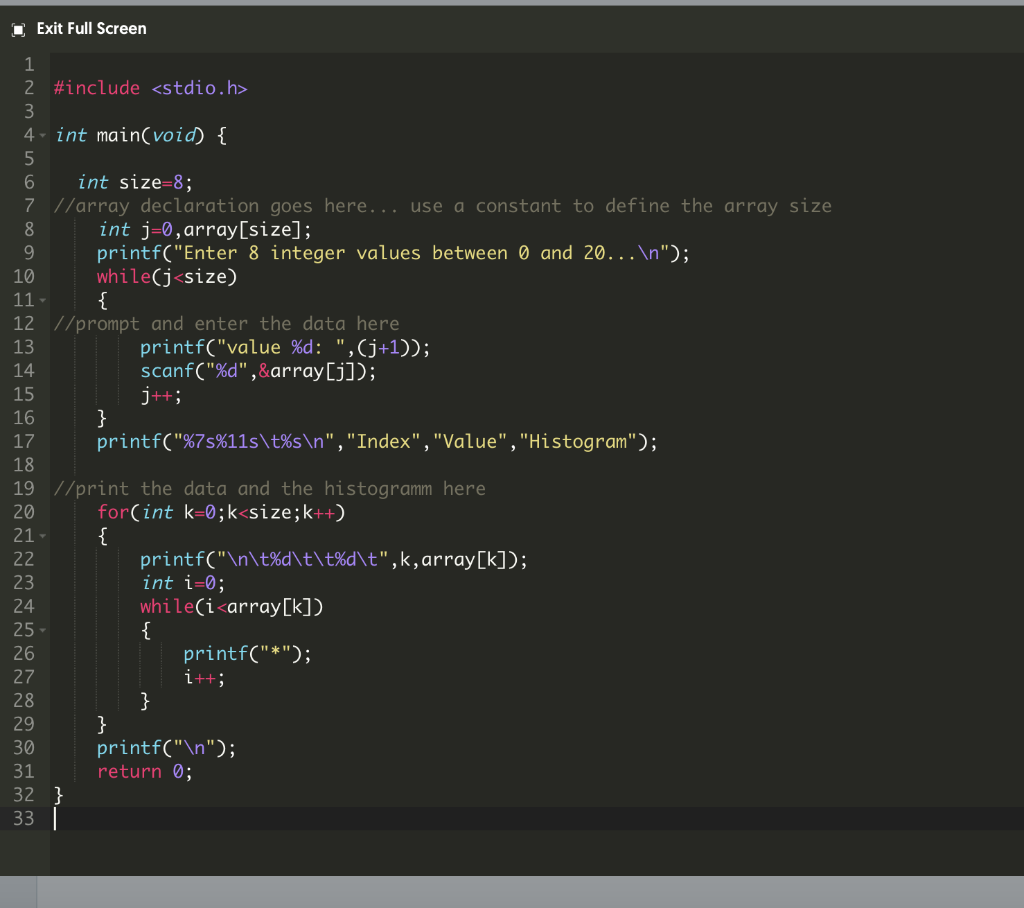Click the printf Index Value Histogram line
The height and width of the screenshot is (908, 1024).
[377, 442]
